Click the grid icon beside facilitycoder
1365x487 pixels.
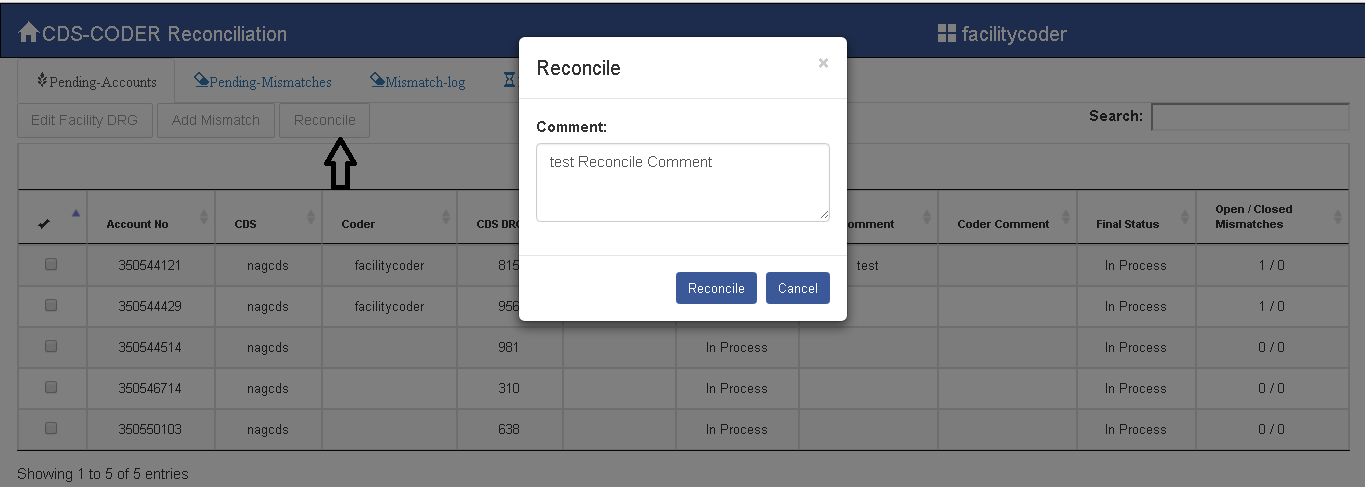point(946,34)
